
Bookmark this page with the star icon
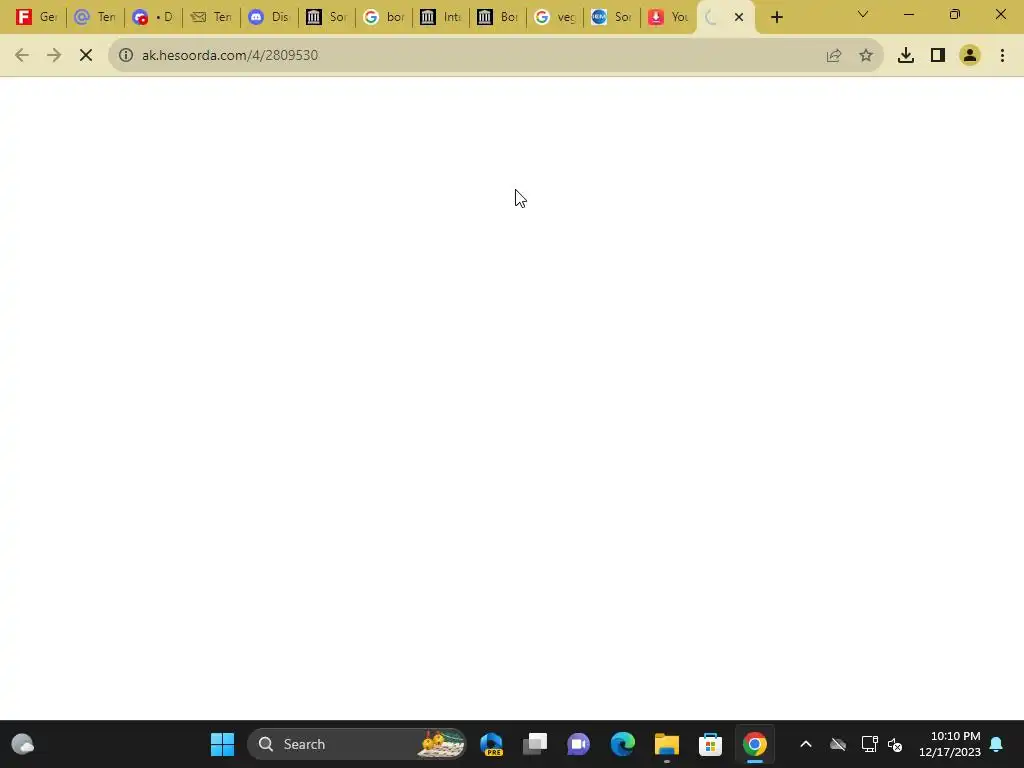866,56
